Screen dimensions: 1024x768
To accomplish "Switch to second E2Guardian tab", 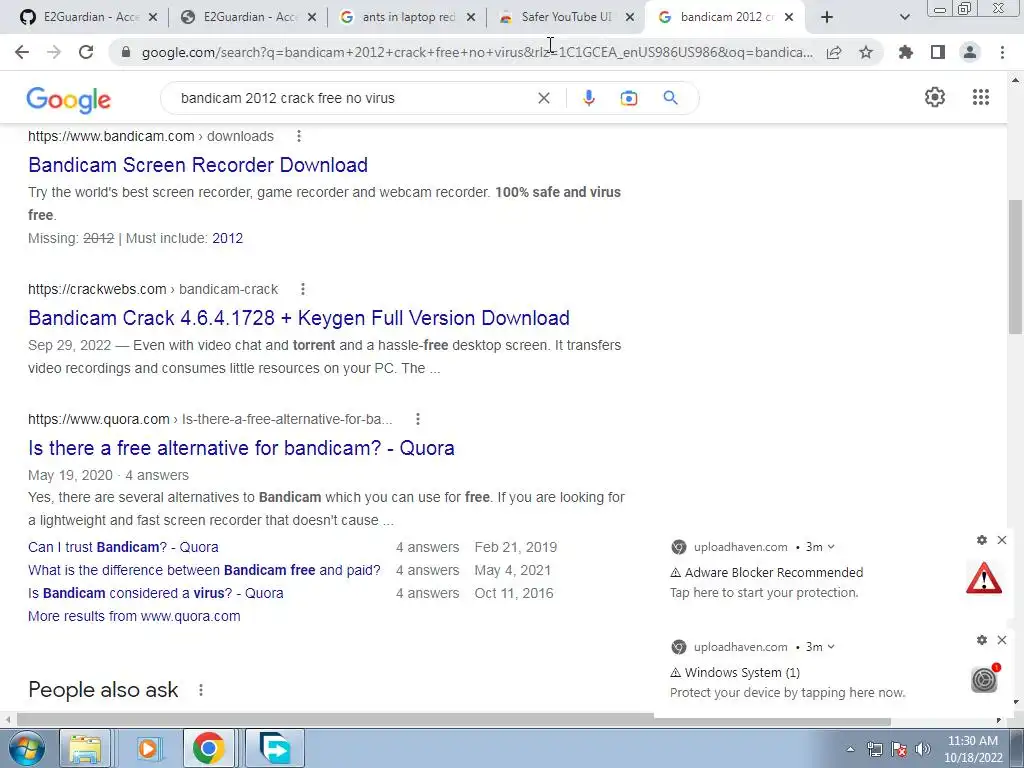I will click(249, 17).
